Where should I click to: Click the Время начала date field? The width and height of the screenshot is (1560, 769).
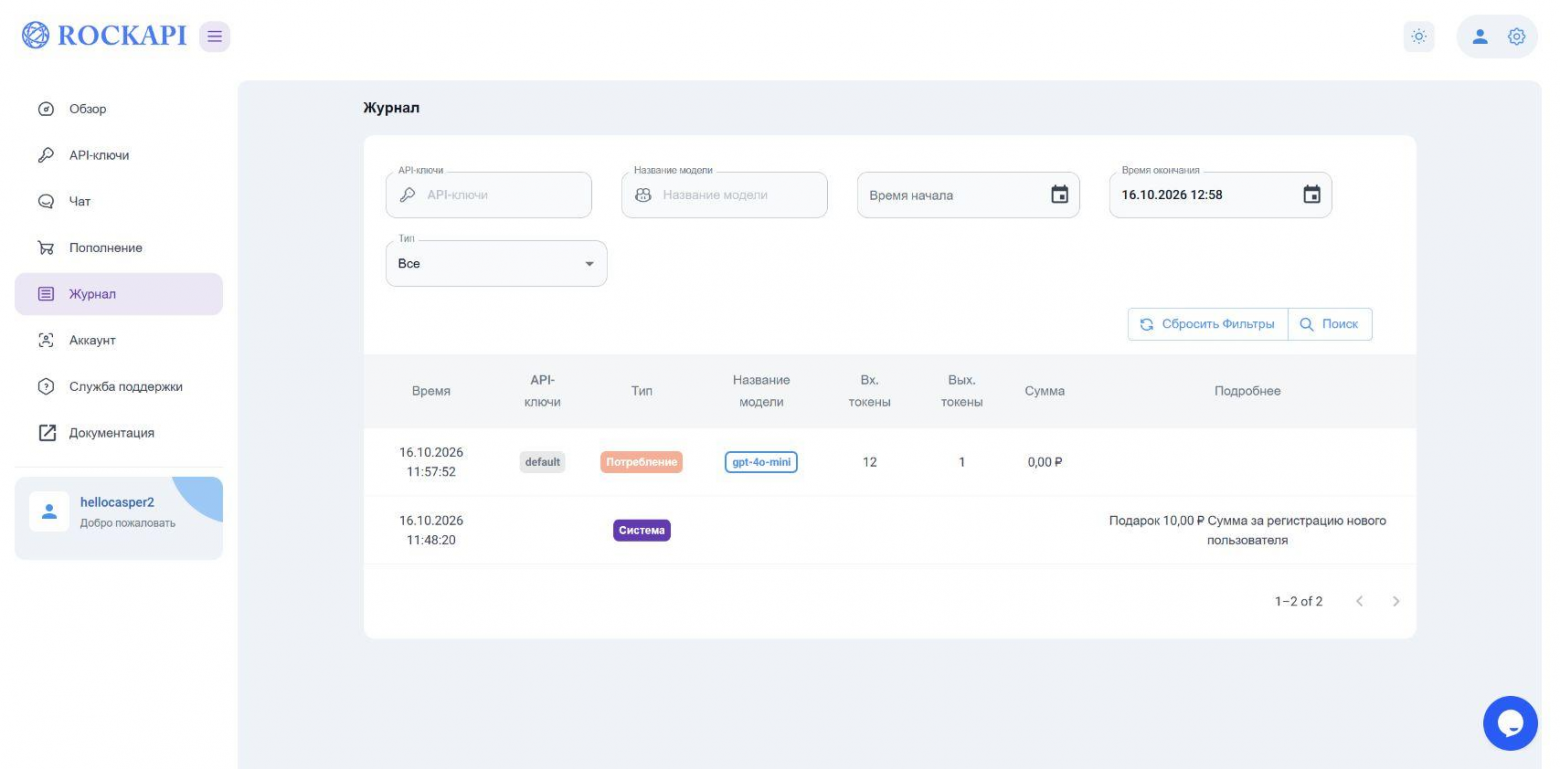coord(968,195)
